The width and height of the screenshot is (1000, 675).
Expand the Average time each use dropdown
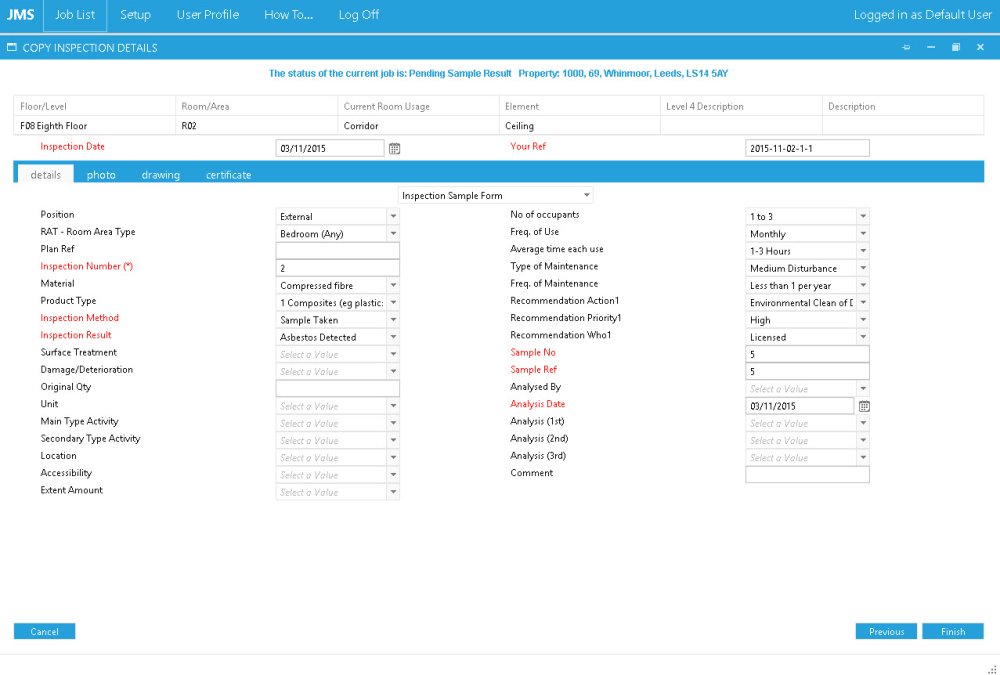863,251
